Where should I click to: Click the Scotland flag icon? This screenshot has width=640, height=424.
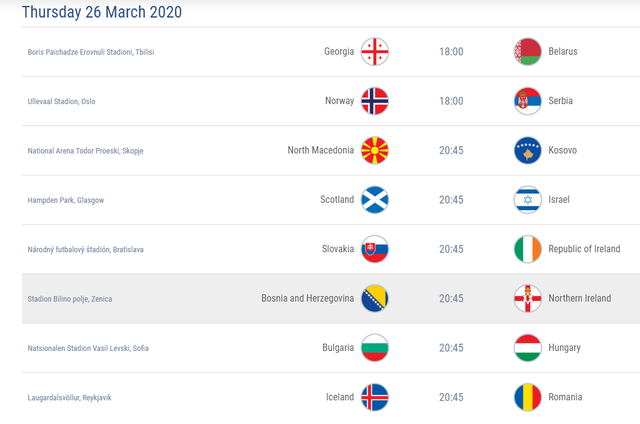[375, 200]
